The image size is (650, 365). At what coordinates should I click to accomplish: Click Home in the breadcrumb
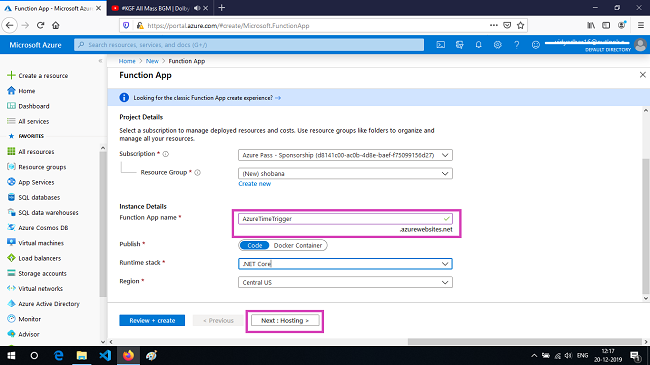pos(127,61)
